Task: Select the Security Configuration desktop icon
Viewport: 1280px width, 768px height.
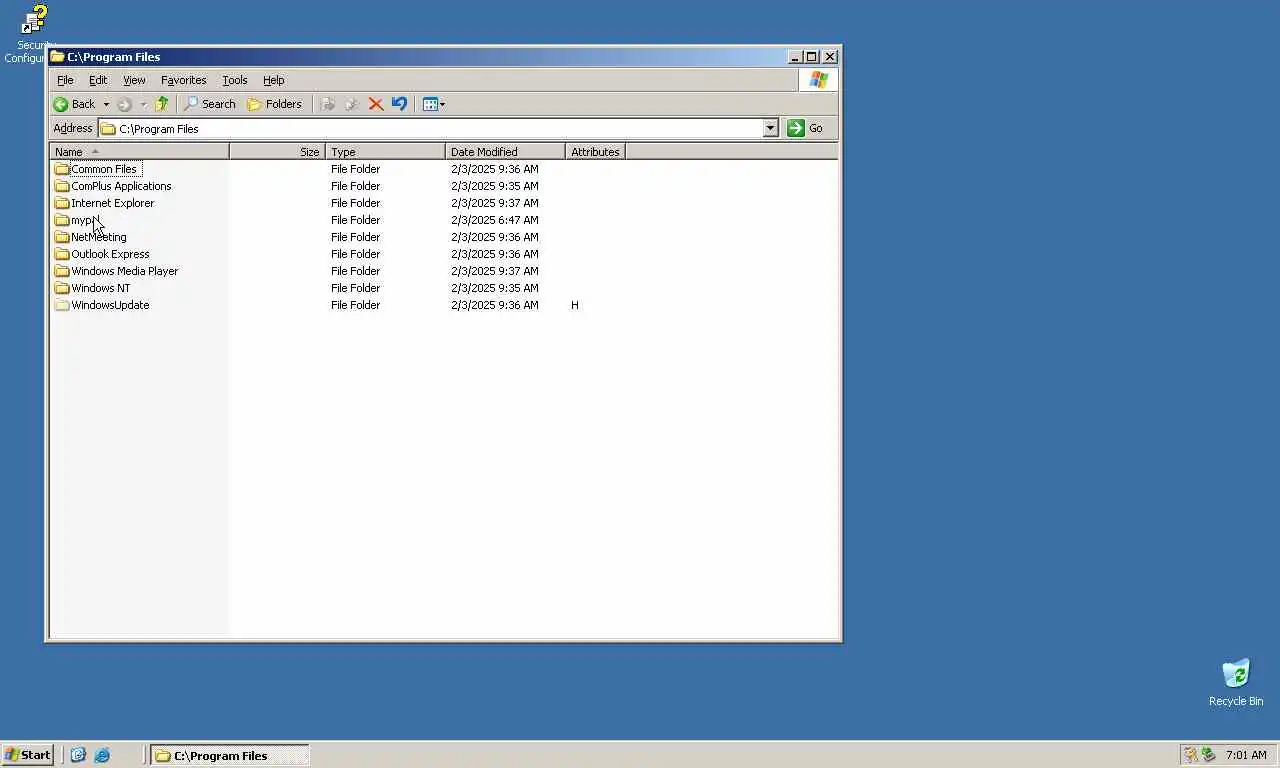Action: pyautogui.click(x=33, y=20)
